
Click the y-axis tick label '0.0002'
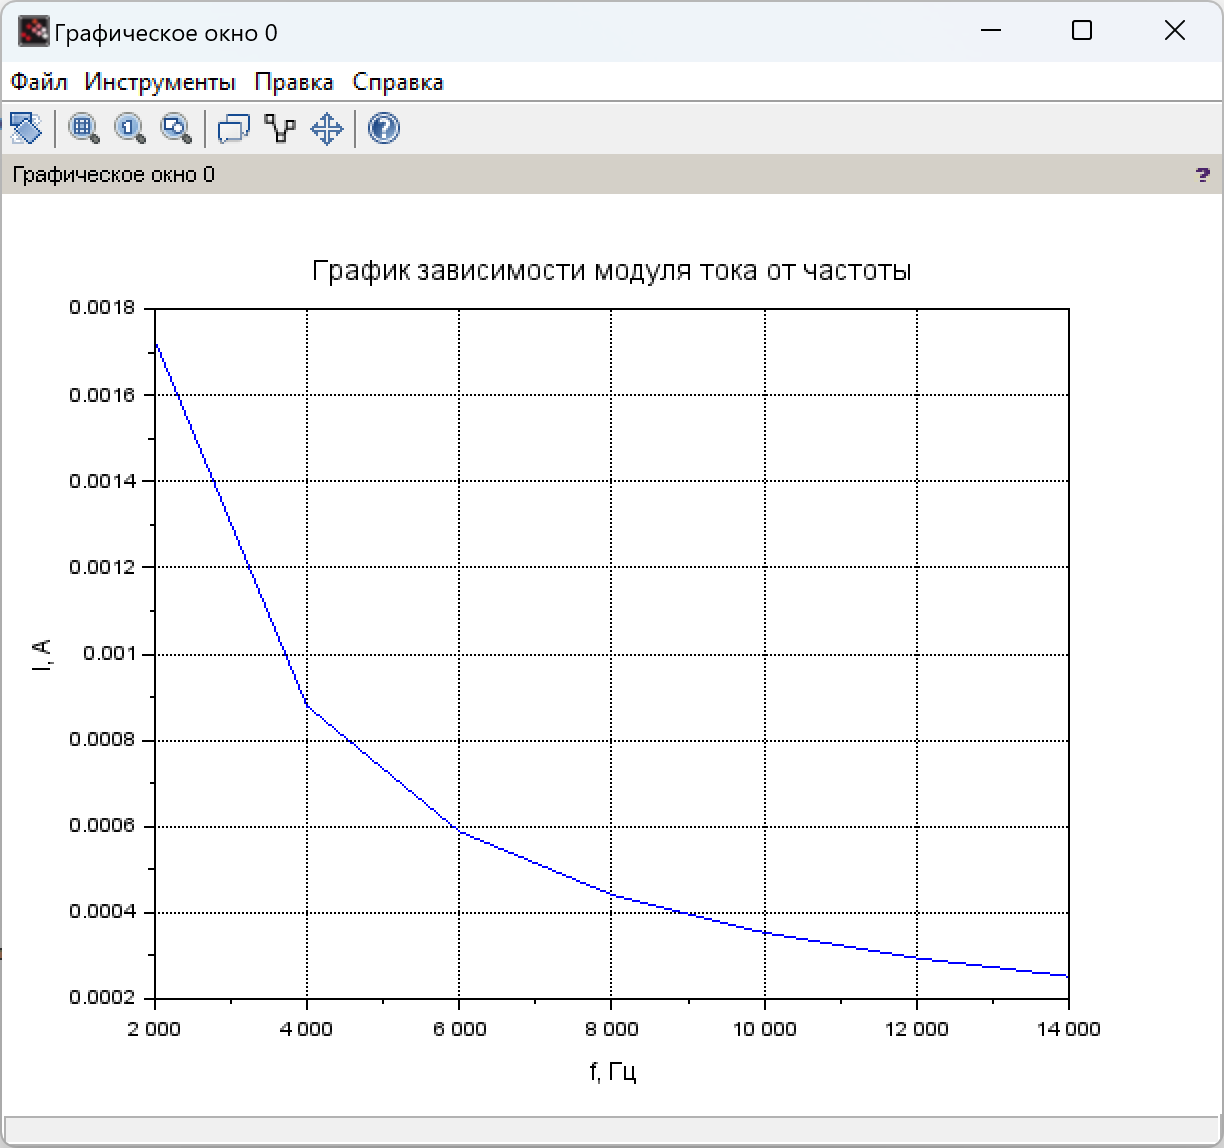(102, 999)
